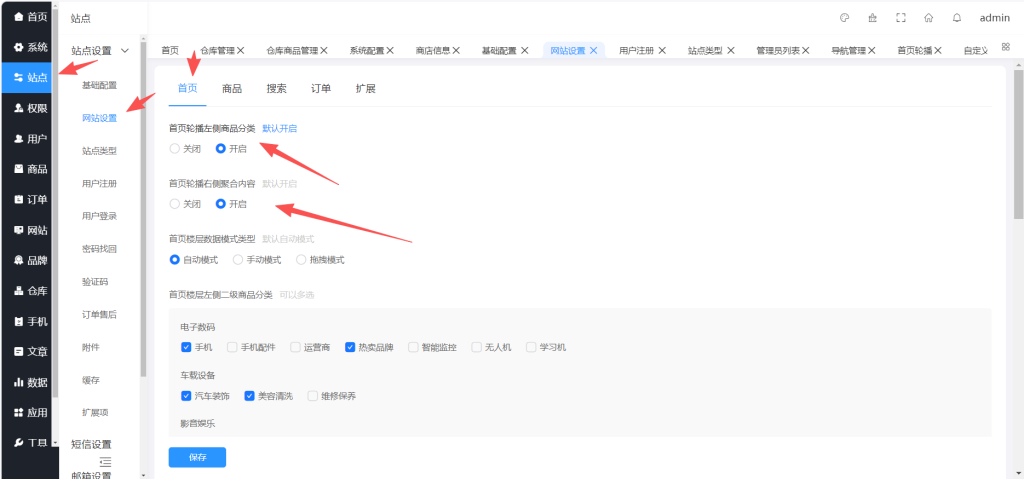Open the 应用 sidebar menu
The width and height of the screenshot is (1024, 479).
(29, 412)
